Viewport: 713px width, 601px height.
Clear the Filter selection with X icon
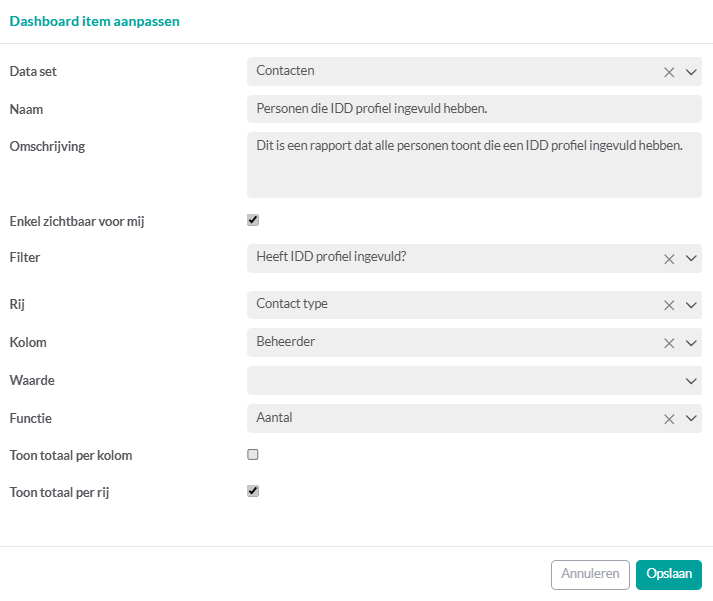pos(669,259)
